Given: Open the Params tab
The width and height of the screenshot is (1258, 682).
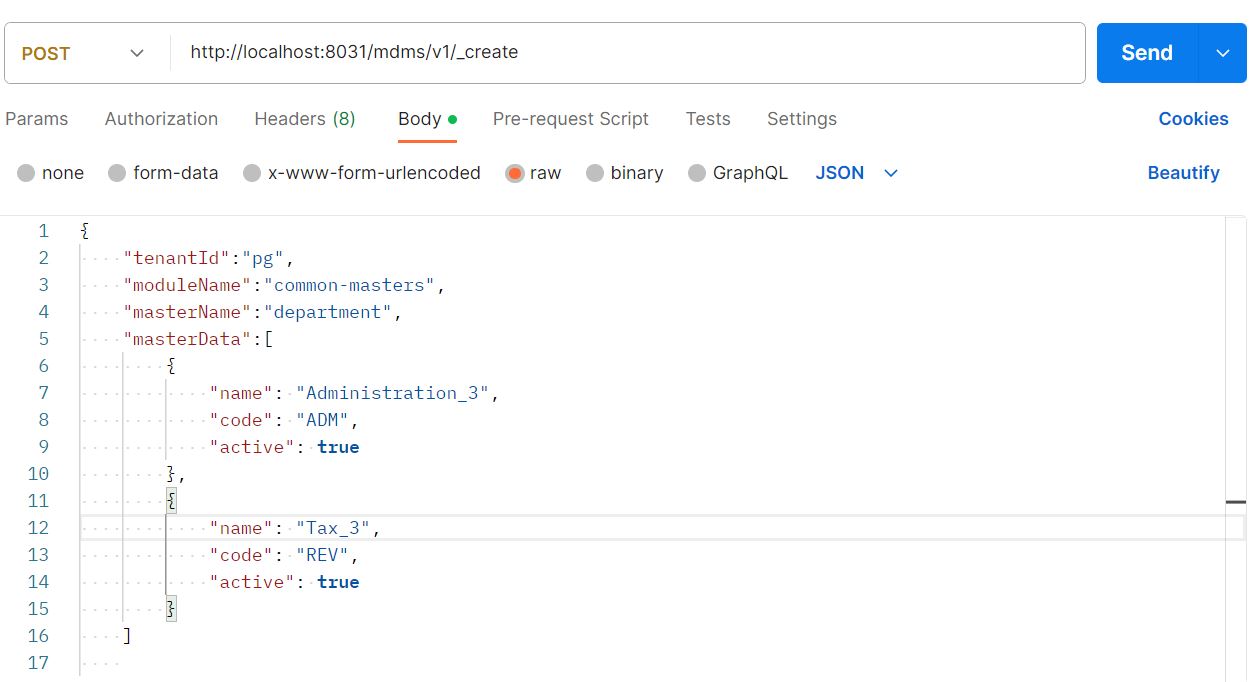Looking at the screenshot, I should point(37,119).
